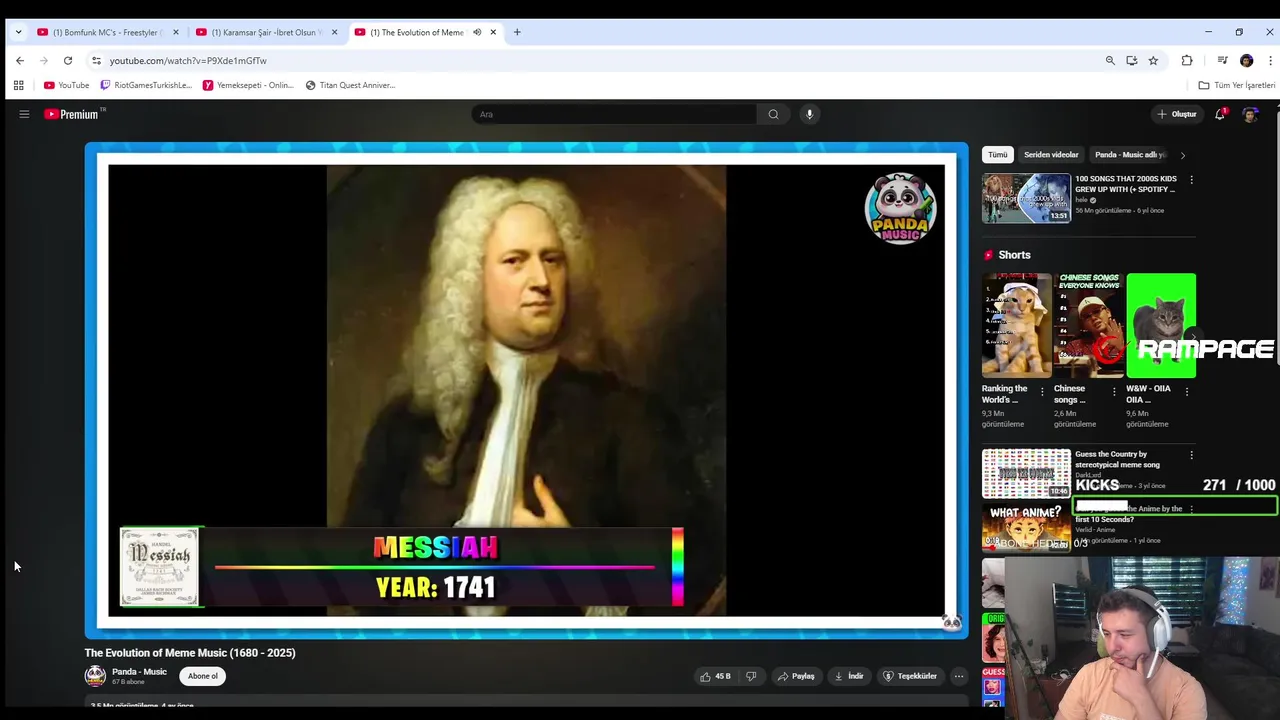Open the YouTube bookmark
Image resolution: width=1280 pixels, height=720 pixels.
(x=67, y=85)
